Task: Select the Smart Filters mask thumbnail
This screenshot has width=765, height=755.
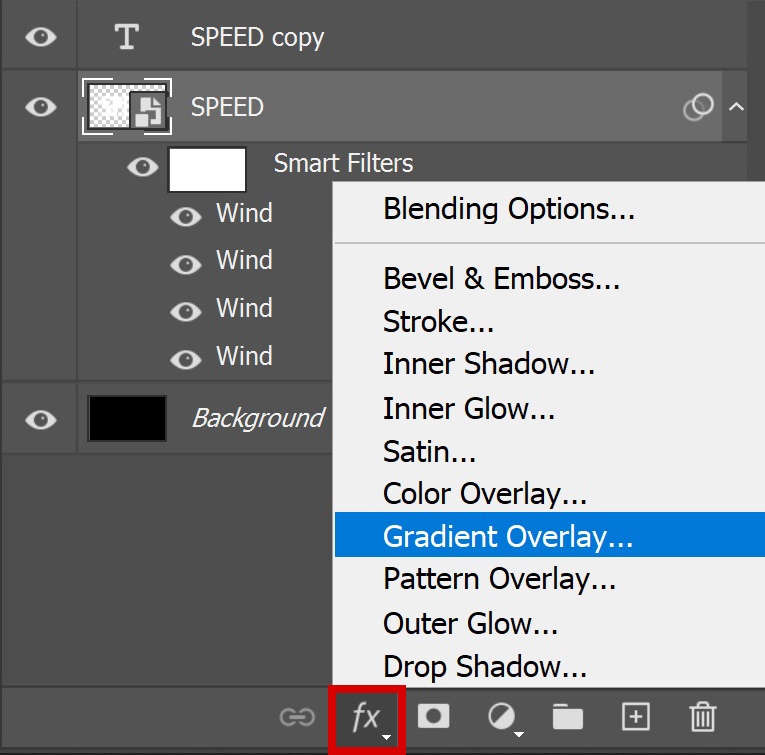Action: tap(207, 169)
